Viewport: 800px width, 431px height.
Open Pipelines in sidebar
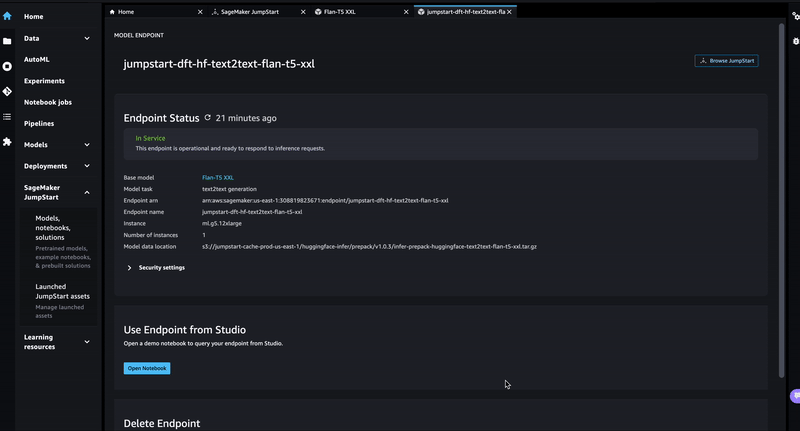click(x=39, y=123)
